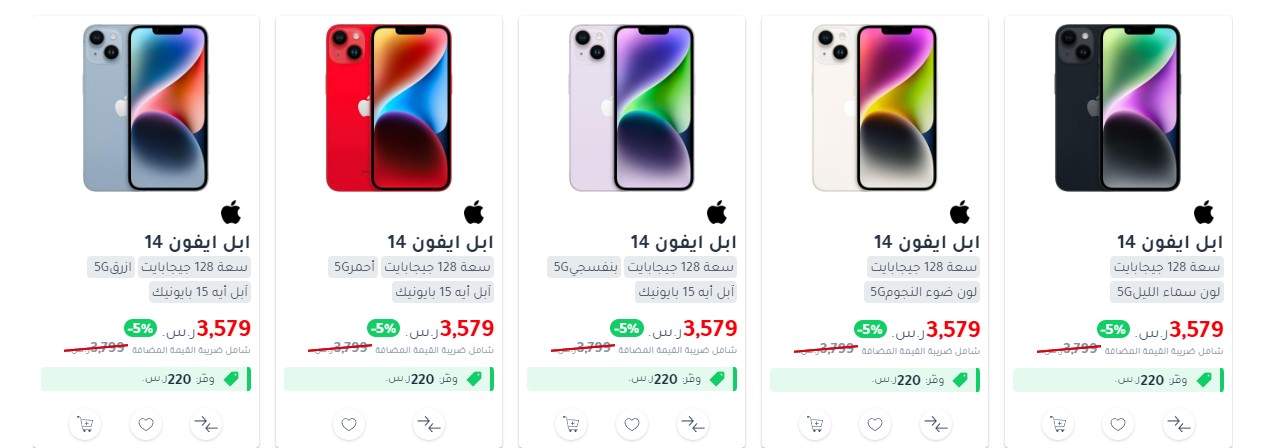Viewport: 1272px width, 448px height.
Task: Click Apple logo on starlight iPhone card
Action: [x=960, y=212]
